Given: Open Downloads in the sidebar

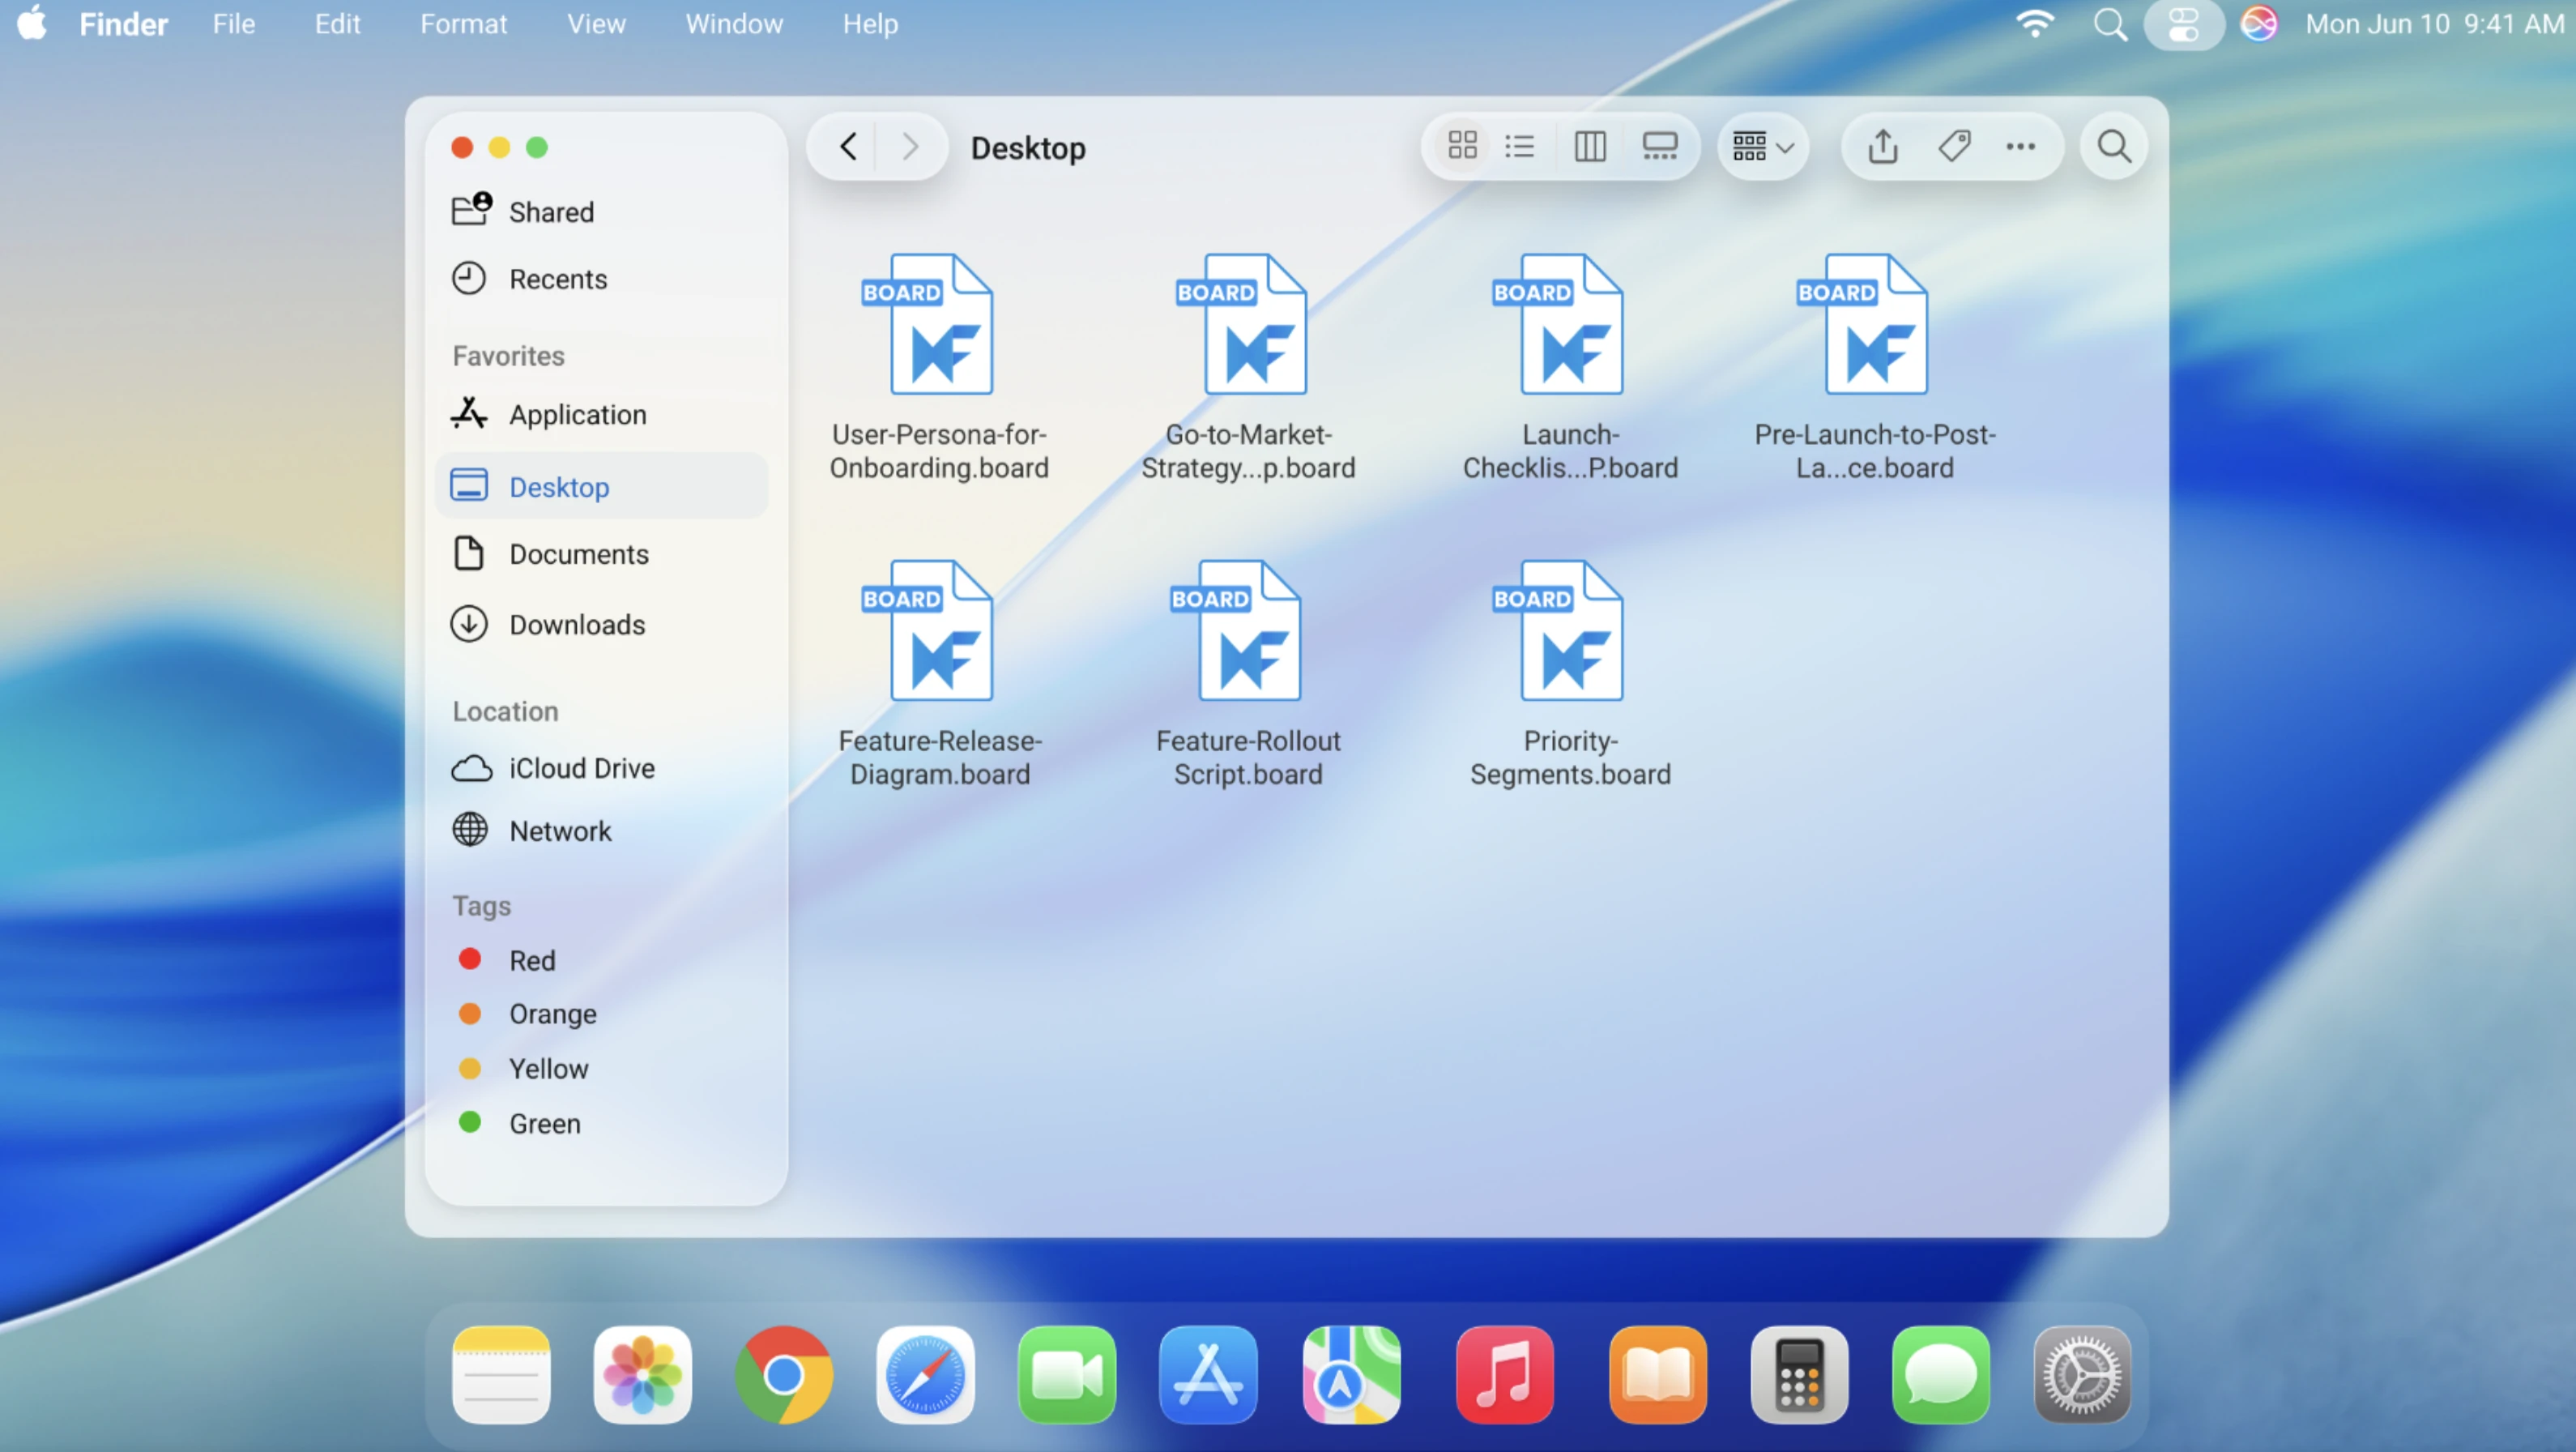Looking at the screenshot, I should [576, 625].
